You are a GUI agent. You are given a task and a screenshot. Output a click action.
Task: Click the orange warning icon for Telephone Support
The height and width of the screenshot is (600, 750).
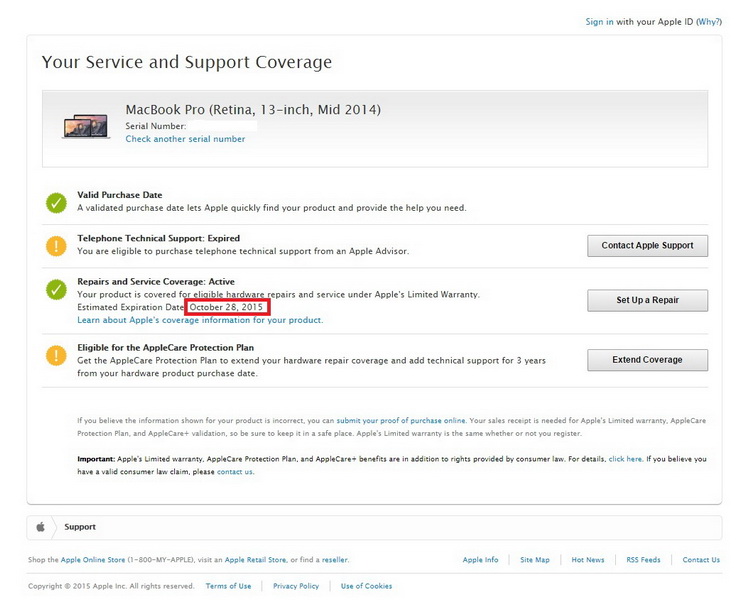(57, 246)
